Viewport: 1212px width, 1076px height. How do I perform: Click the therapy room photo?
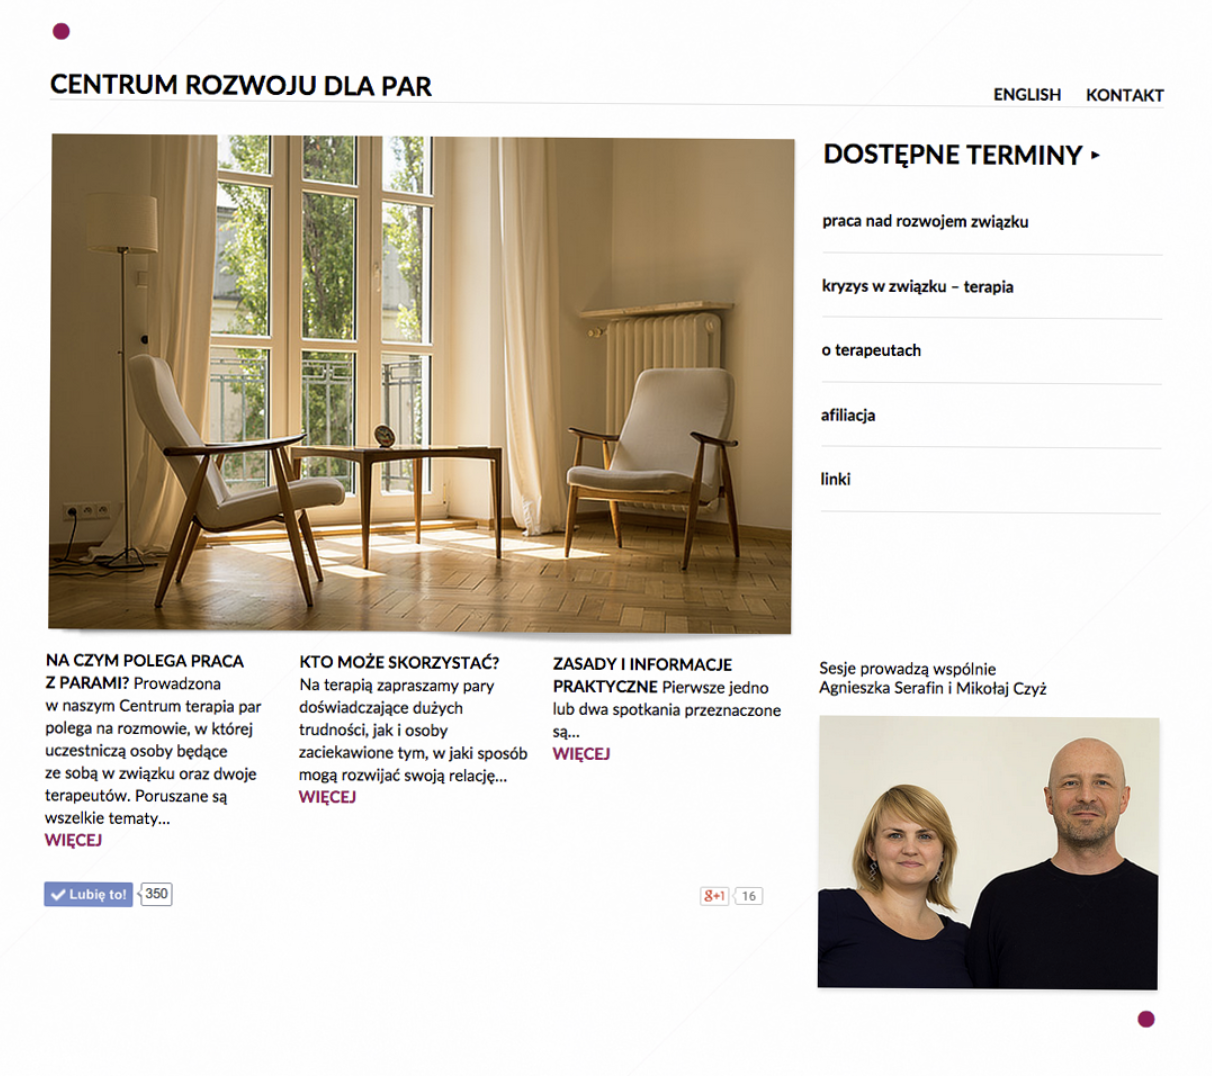(x=421, y=384)
